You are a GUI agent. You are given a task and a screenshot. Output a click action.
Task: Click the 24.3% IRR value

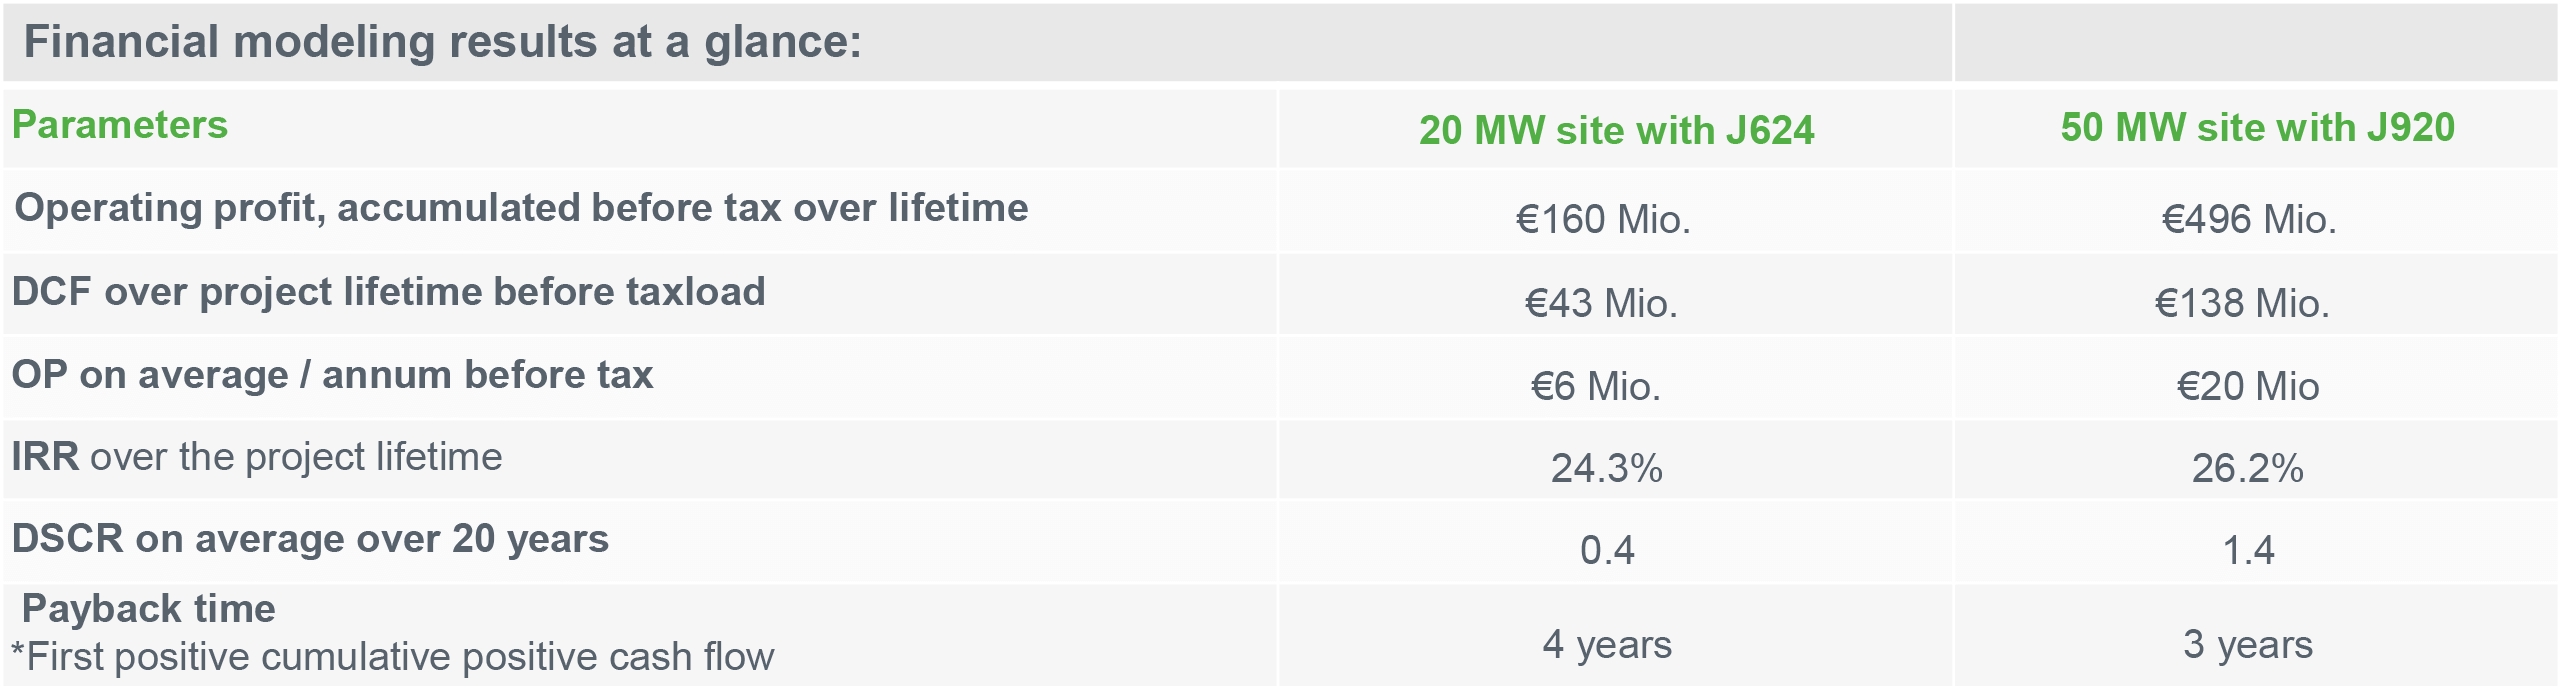click(x=1606, y=469)
